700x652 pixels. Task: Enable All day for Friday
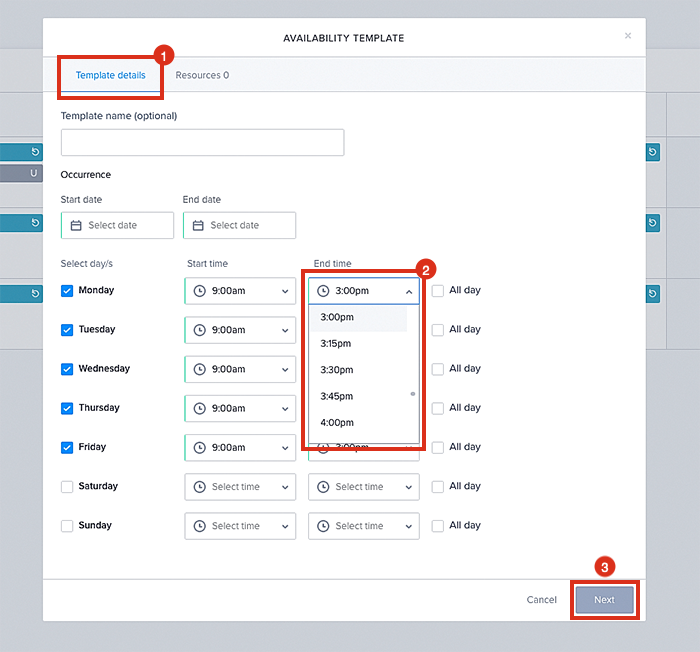[438, 447]
